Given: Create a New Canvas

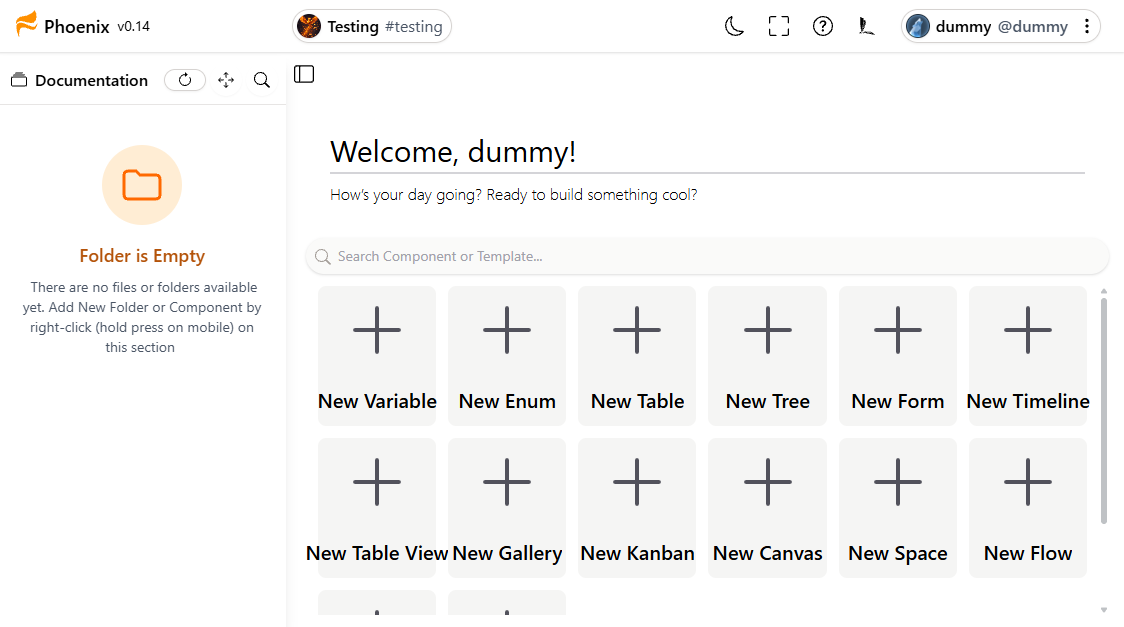Looking at the screenshot, I should (x=767, y=508).
